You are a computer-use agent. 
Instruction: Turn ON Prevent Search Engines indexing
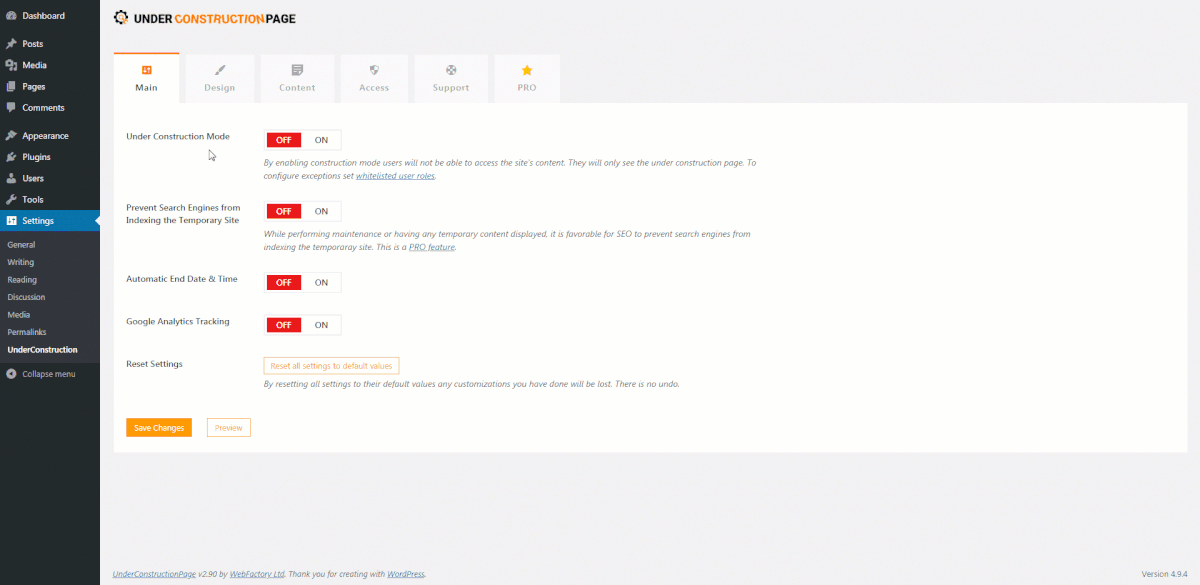pos(321,211)
